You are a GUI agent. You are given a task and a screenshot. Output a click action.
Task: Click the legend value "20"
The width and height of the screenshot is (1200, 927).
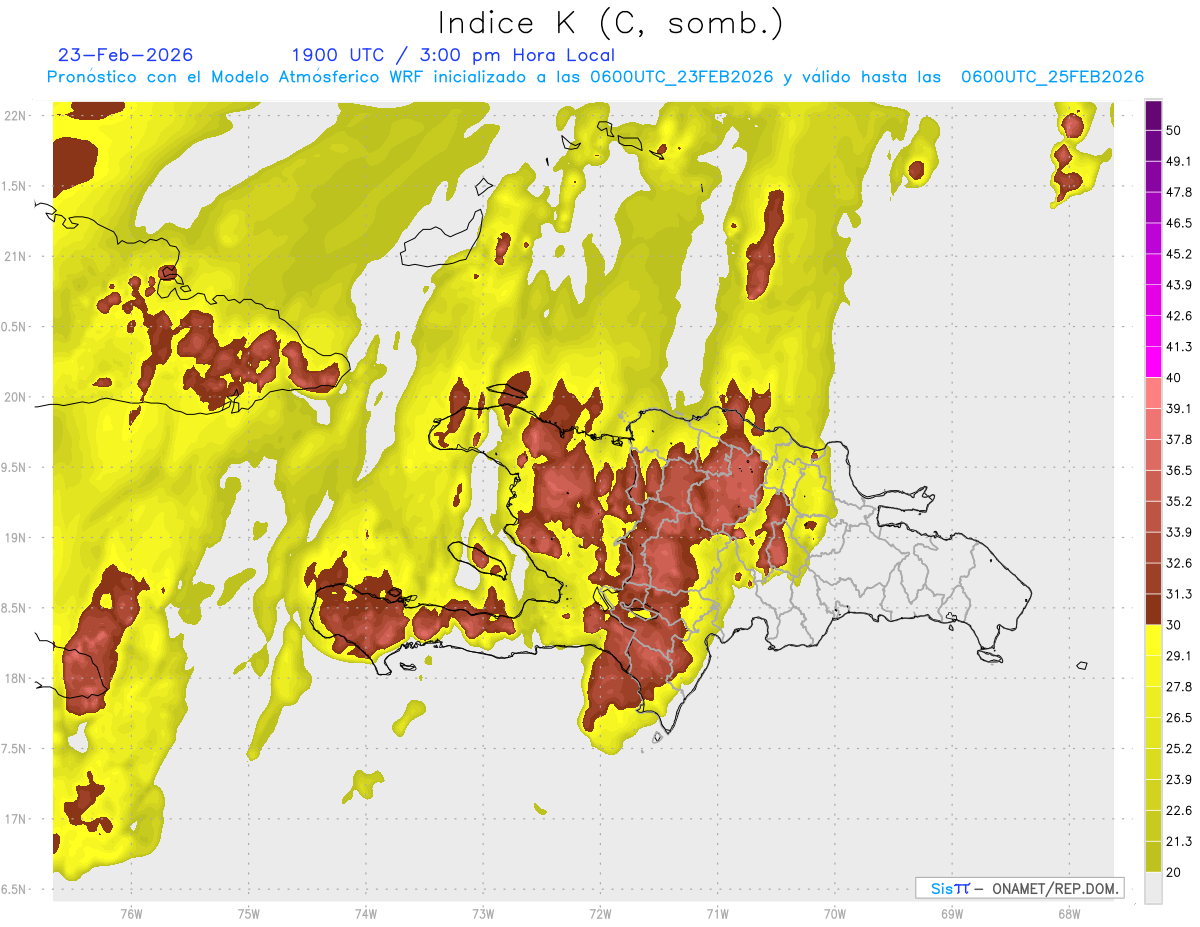pos(1175,873)
